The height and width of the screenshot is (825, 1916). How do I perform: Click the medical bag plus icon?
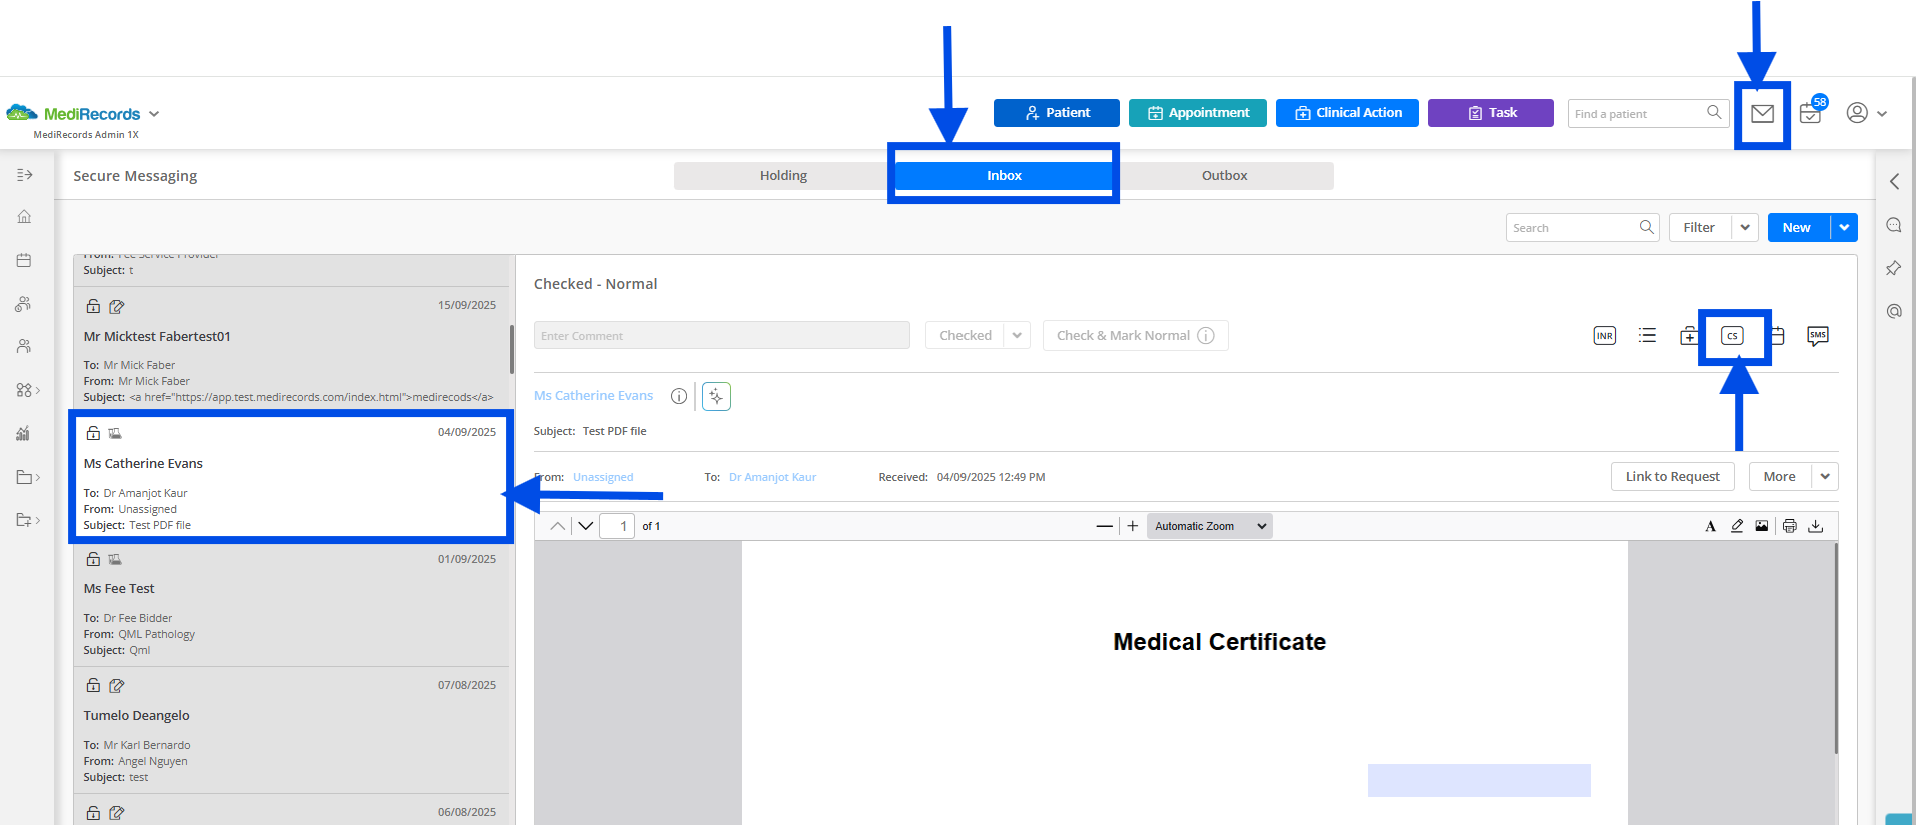[1688, 336]
